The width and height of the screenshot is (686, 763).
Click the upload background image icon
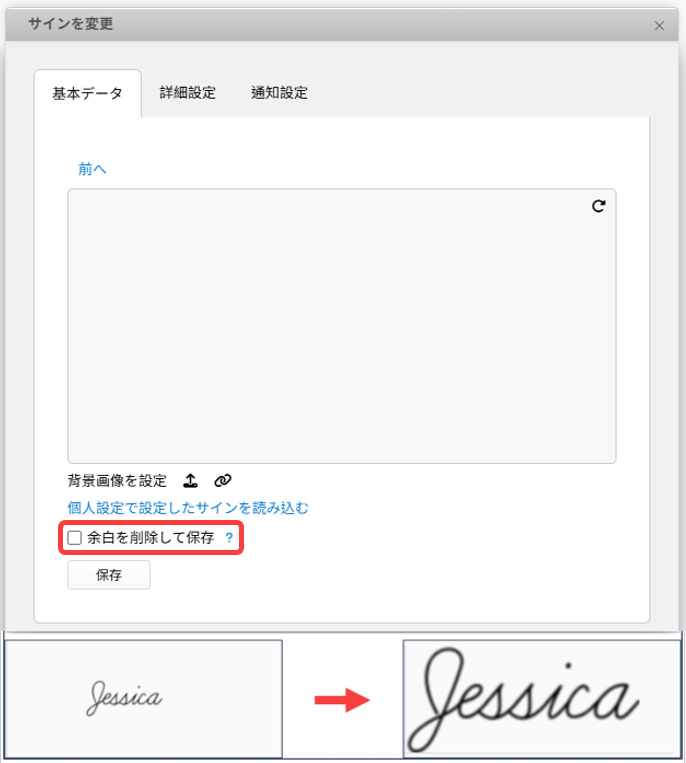point(190,481)
